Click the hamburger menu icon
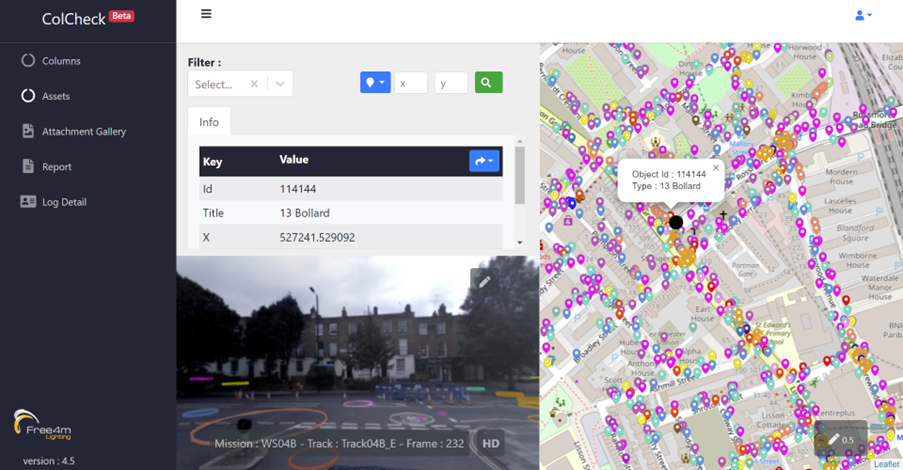 [x=206, y=14]
